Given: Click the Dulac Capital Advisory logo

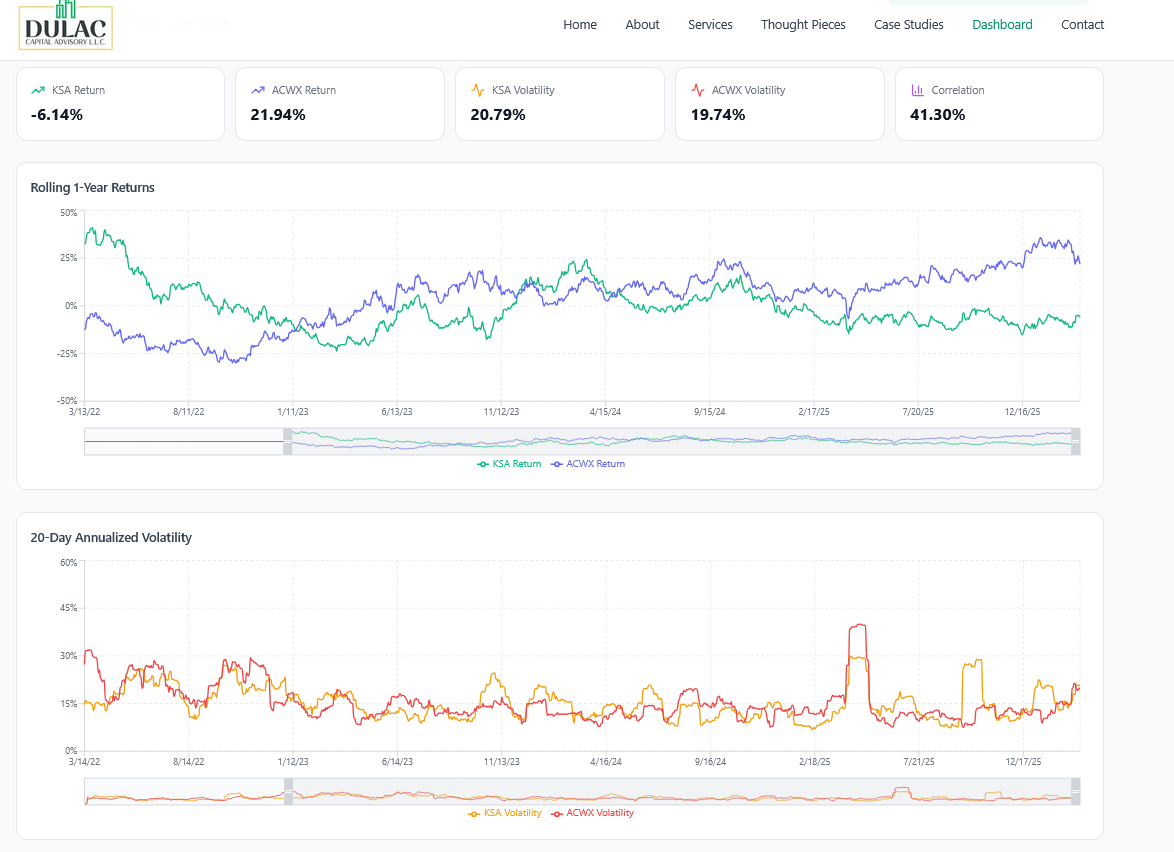Looking at the screenshot, I should 65,27.
